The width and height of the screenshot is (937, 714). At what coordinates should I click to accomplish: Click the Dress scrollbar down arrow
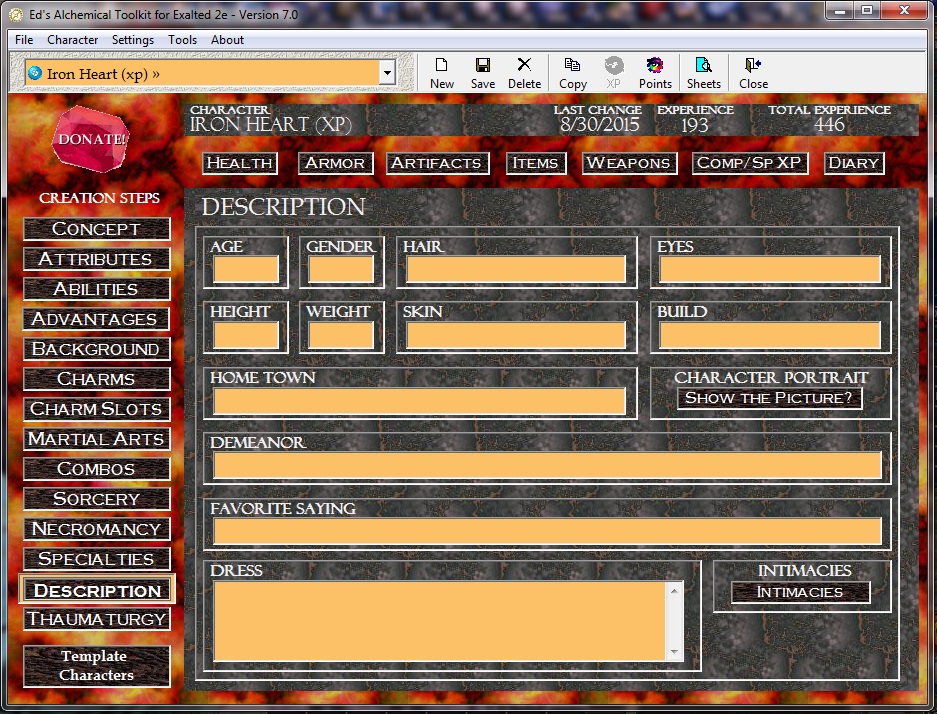click(x=674, y=652)
